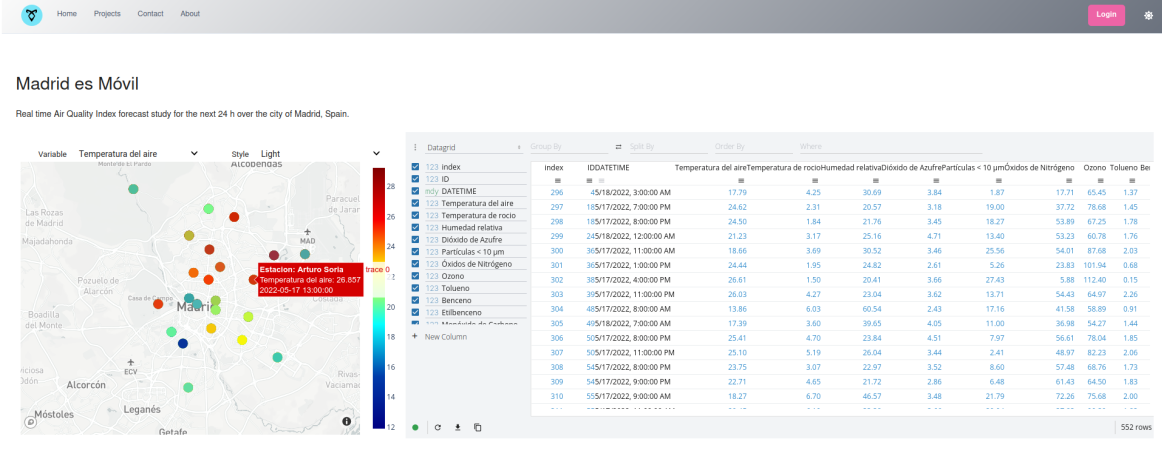Screen dimensions: 1162x472
Task: Click the export download icon
Action: coord(457,428)
